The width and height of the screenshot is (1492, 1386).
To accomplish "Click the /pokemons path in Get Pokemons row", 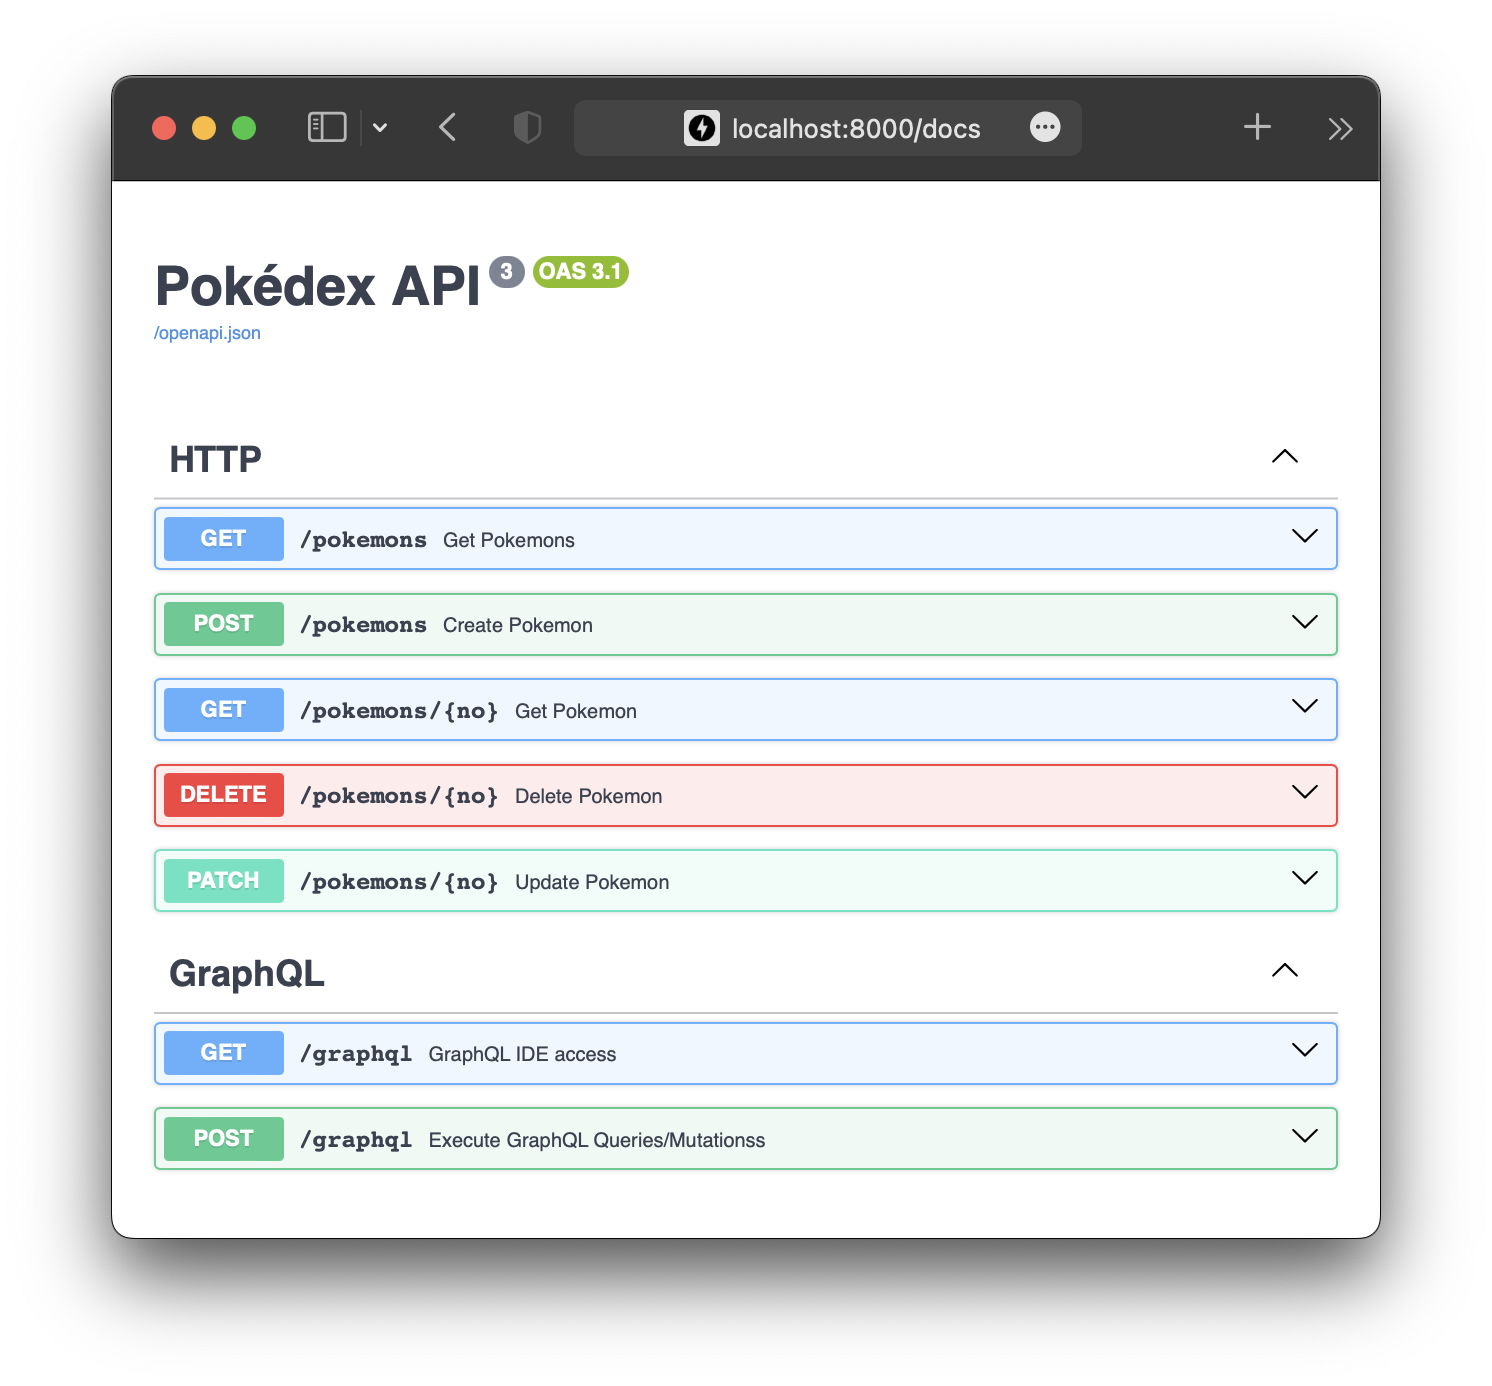I will (x=363, y=540).
